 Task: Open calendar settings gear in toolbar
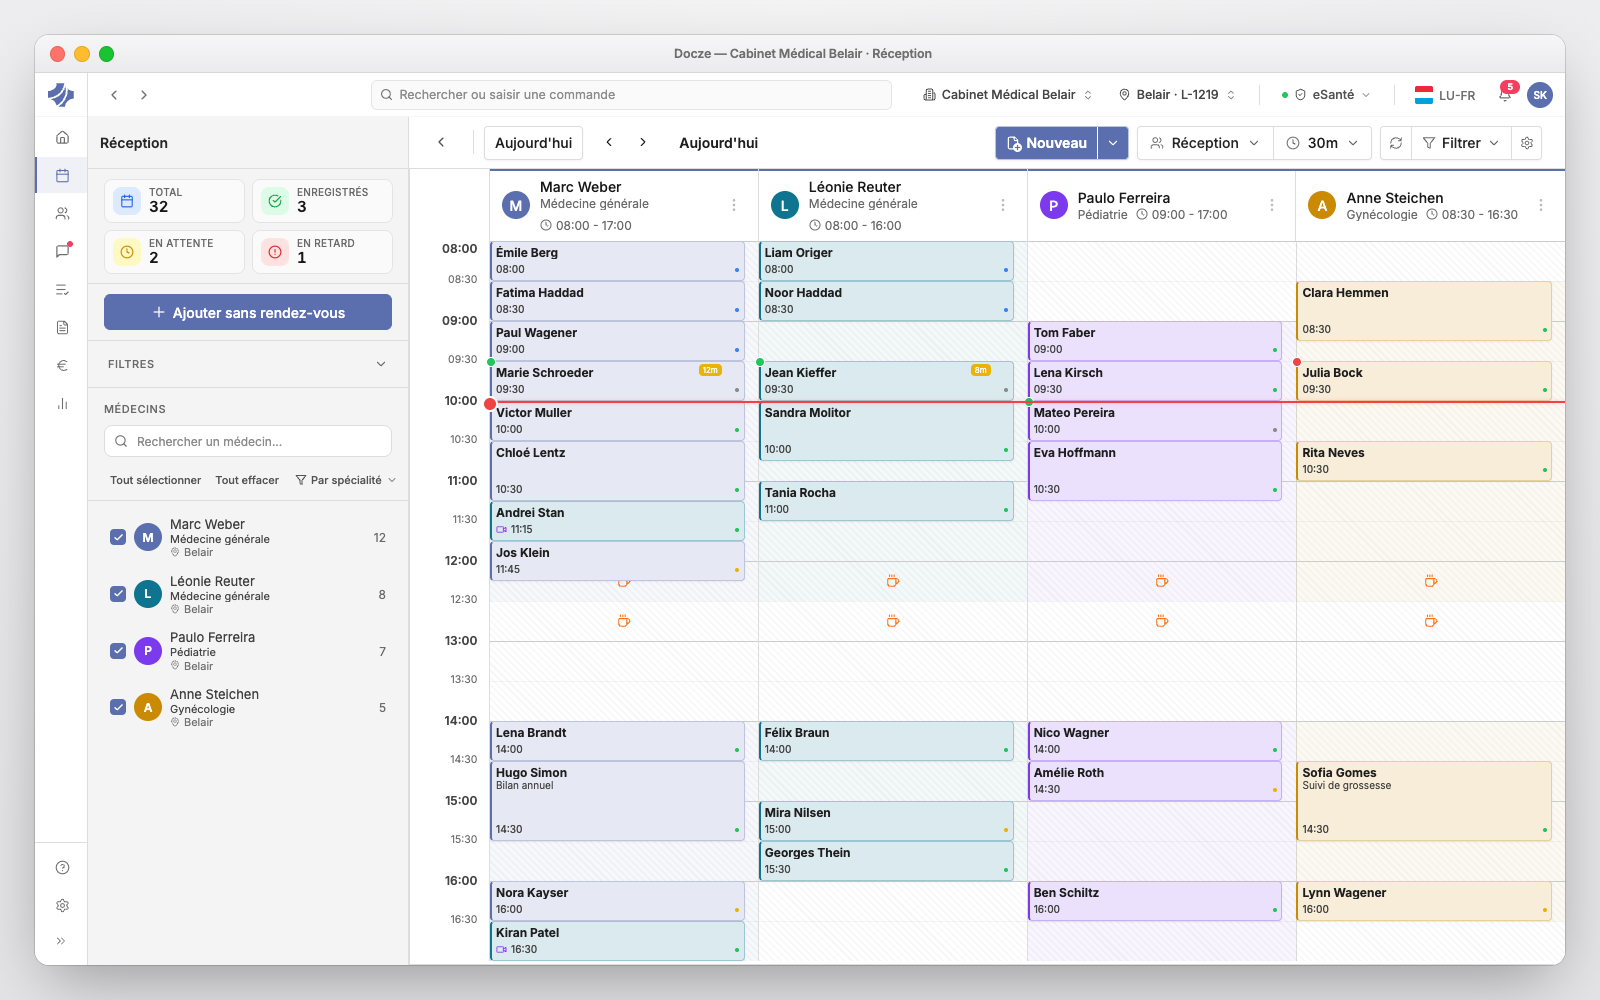coord(1527,143)
